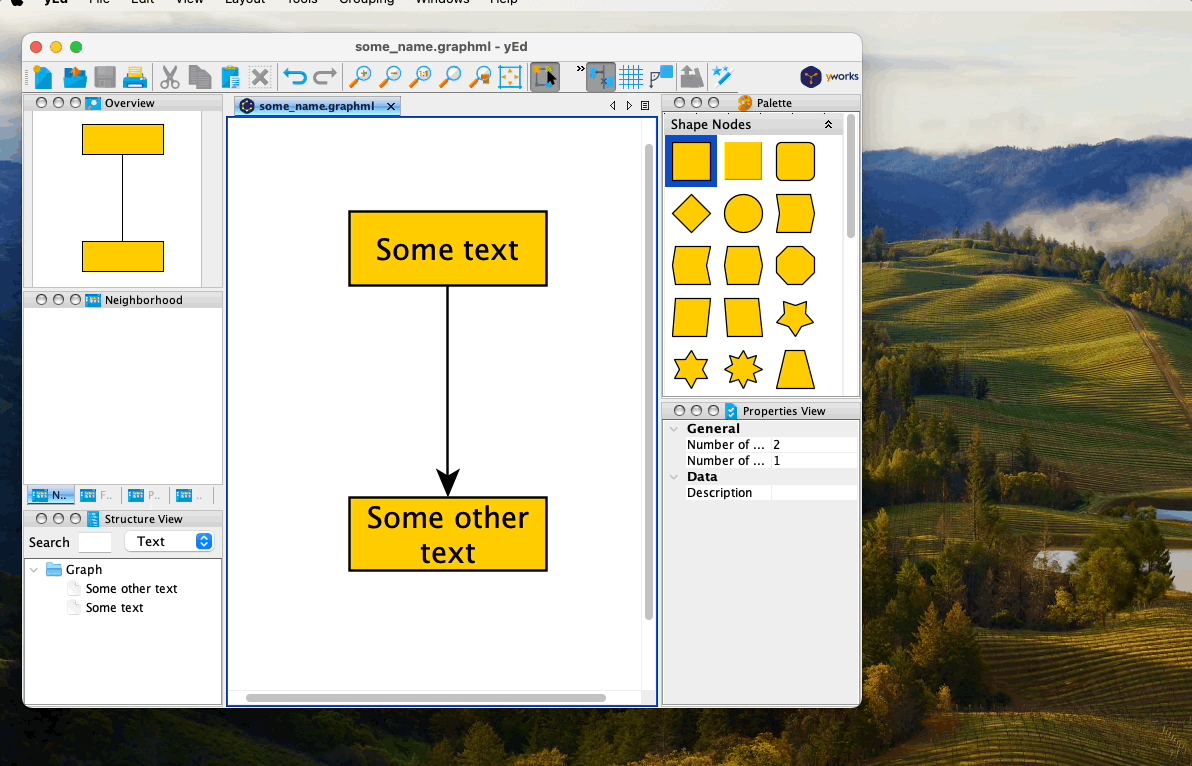
Task: Select the Star shape node in the palette
Action: pyautogui.click(x=795, y=316)
